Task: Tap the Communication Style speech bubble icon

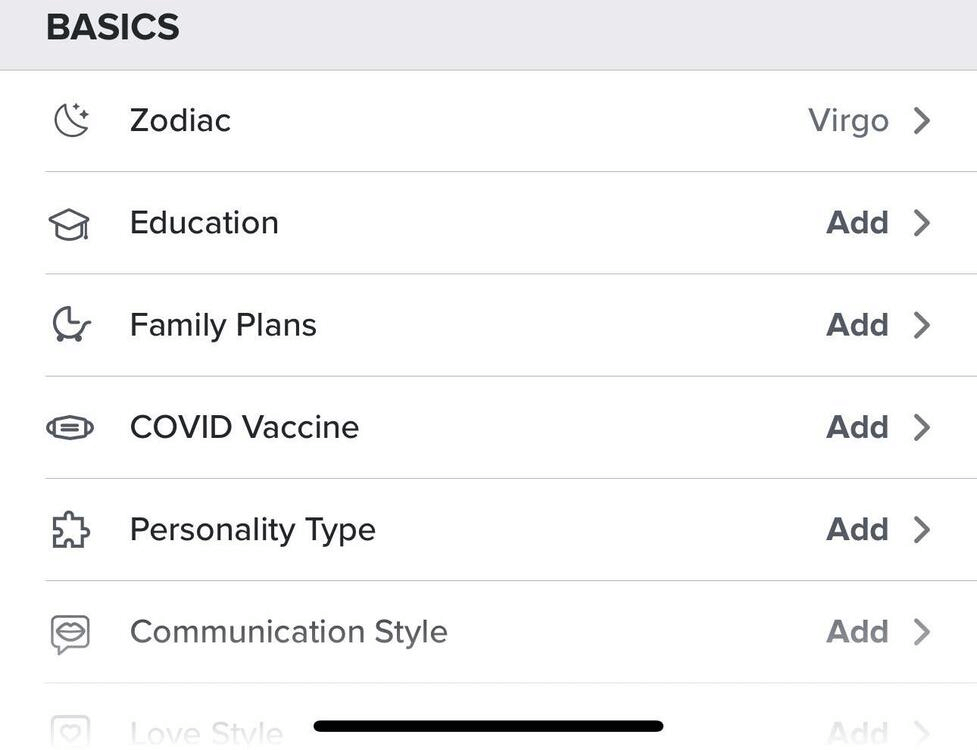Action: [x=70, y=633]
